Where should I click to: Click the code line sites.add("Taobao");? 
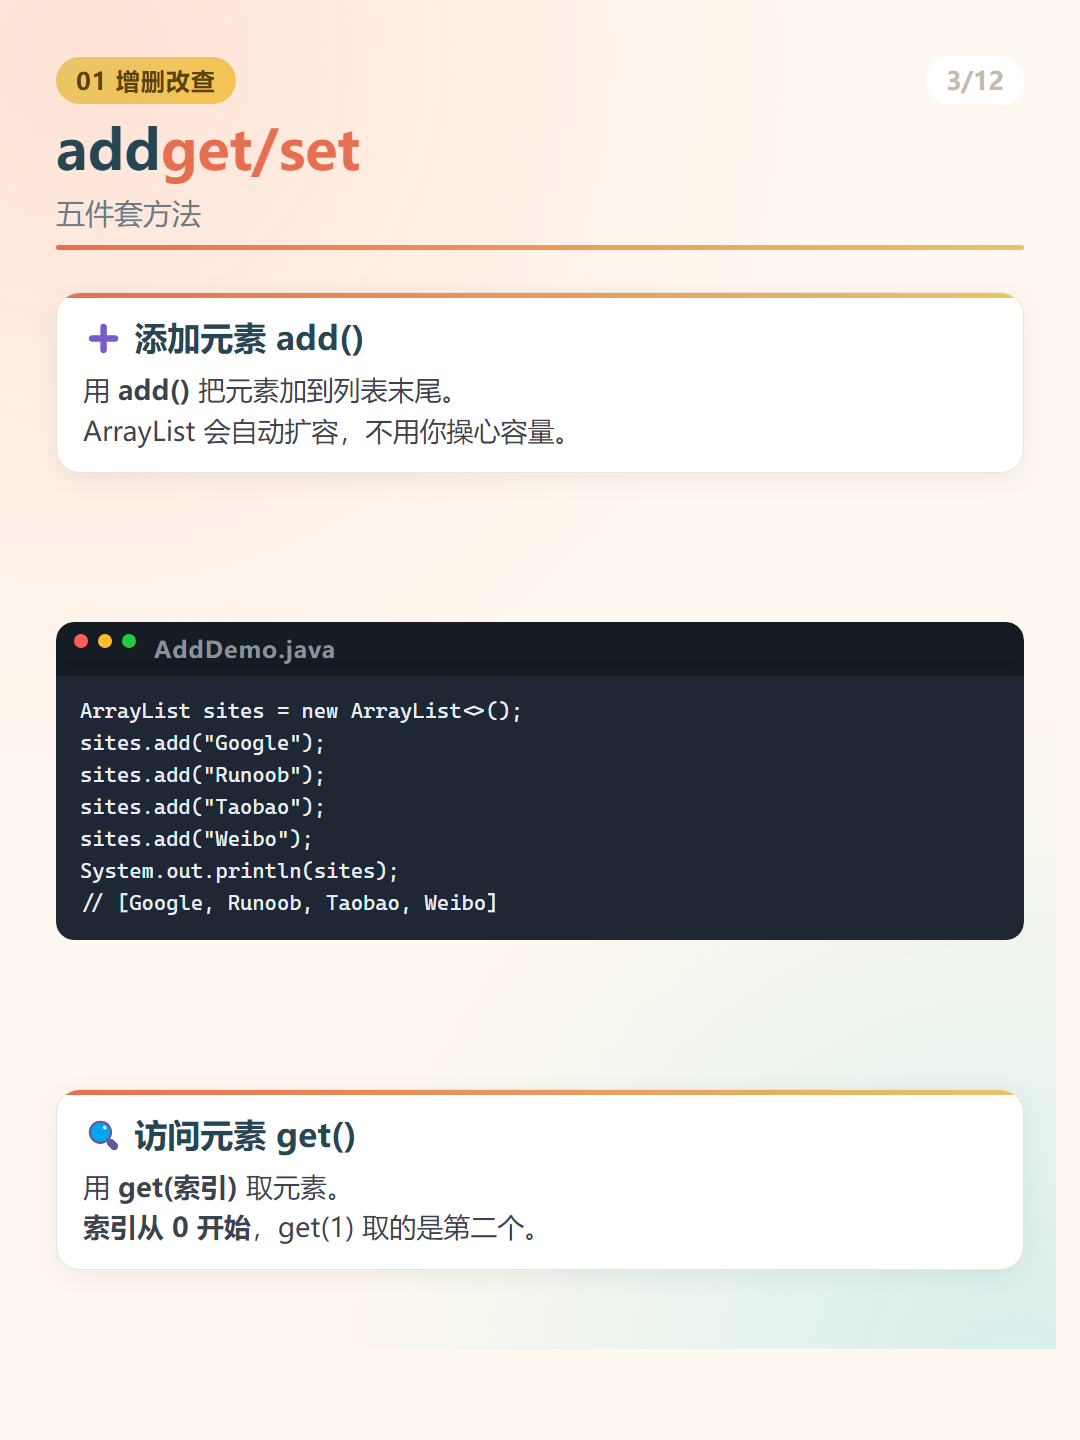click(x=202, y=807)
